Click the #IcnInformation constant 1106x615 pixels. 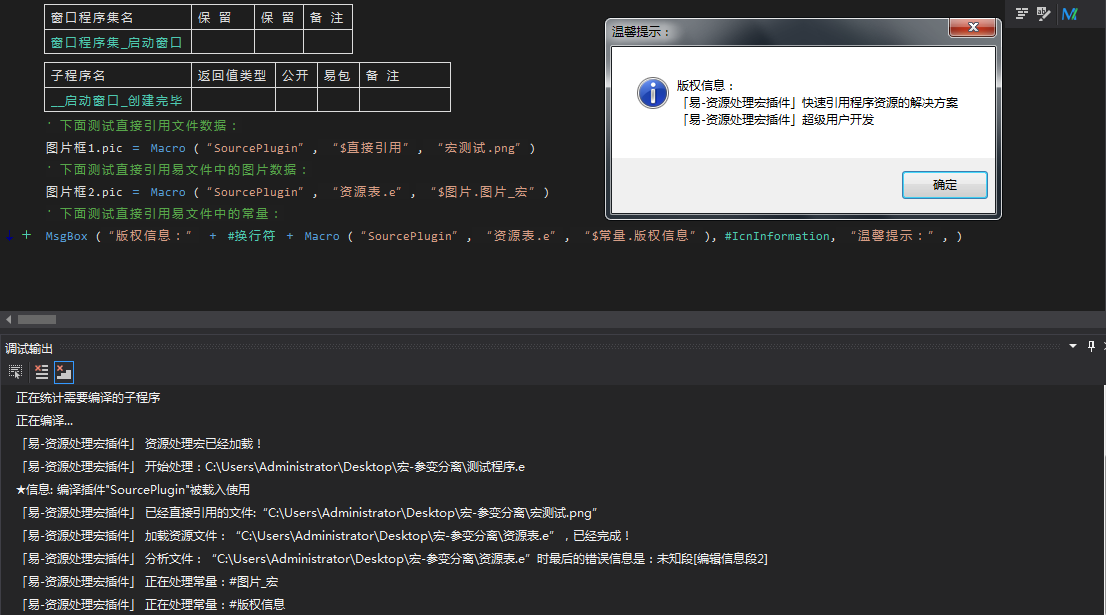coord(777,236)
